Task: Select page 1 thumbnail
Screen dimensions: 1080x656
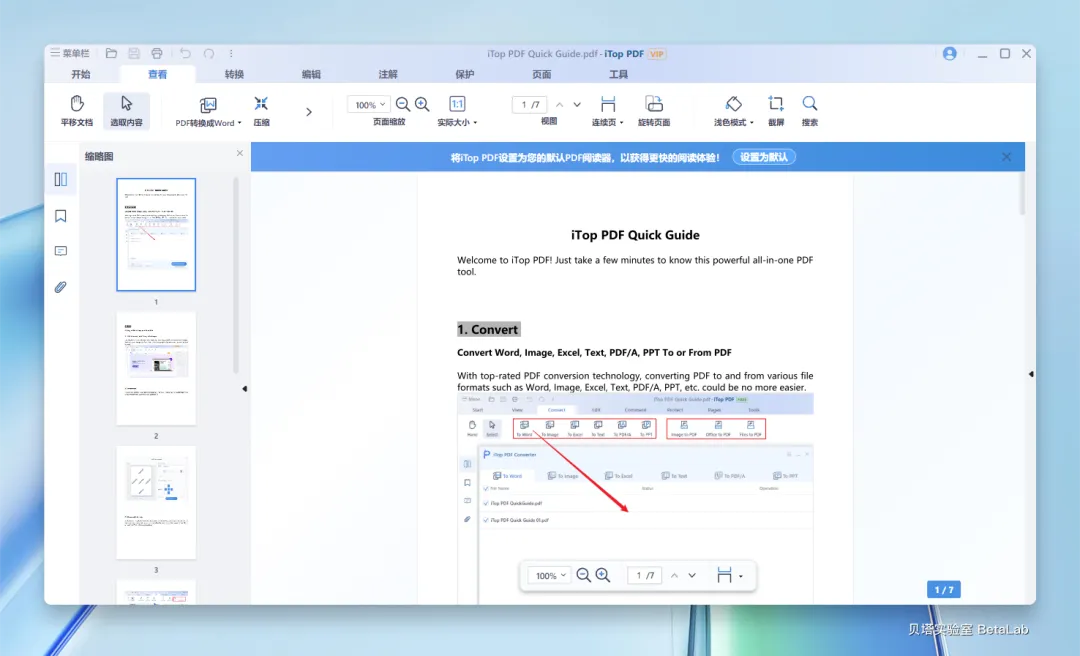Action: click(x=156, y=234)
